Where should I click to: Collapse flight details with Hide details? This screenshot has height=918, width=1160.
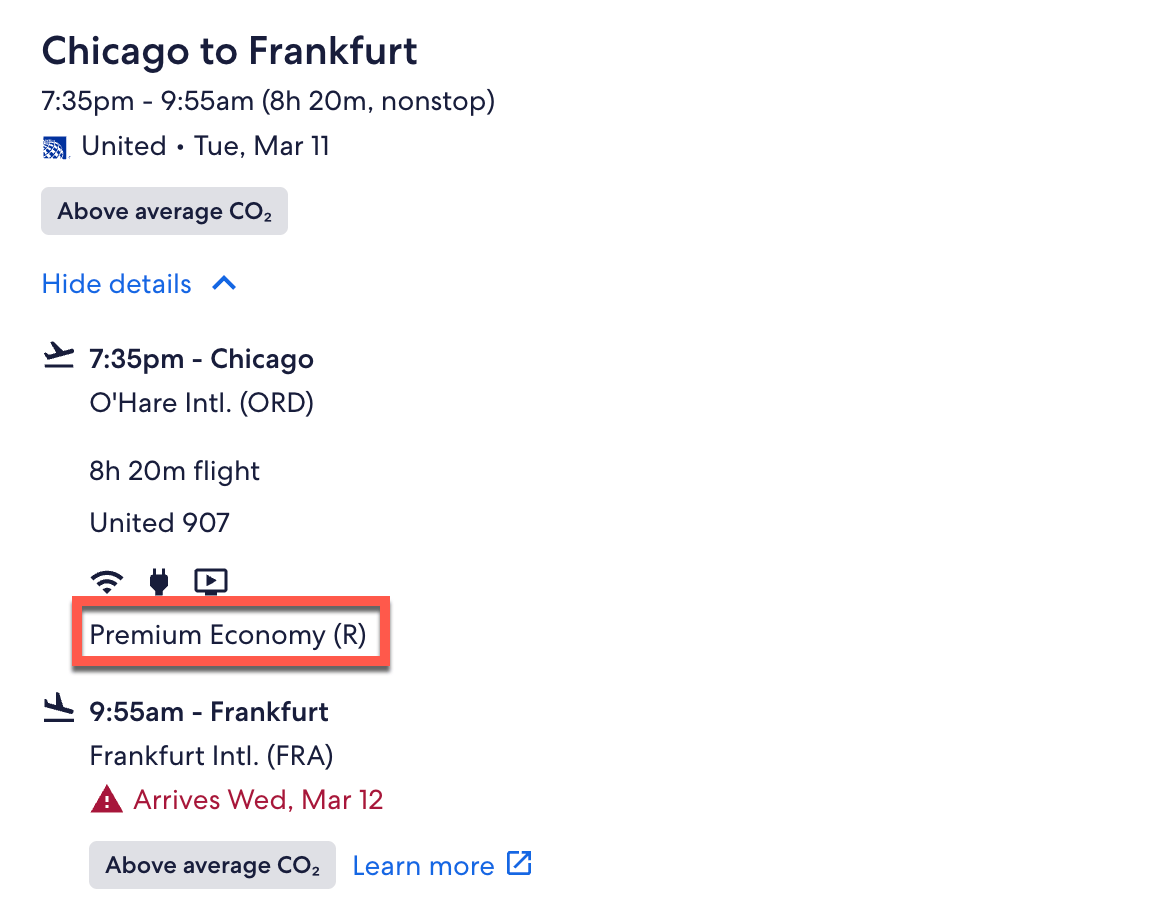click(116, 284)
